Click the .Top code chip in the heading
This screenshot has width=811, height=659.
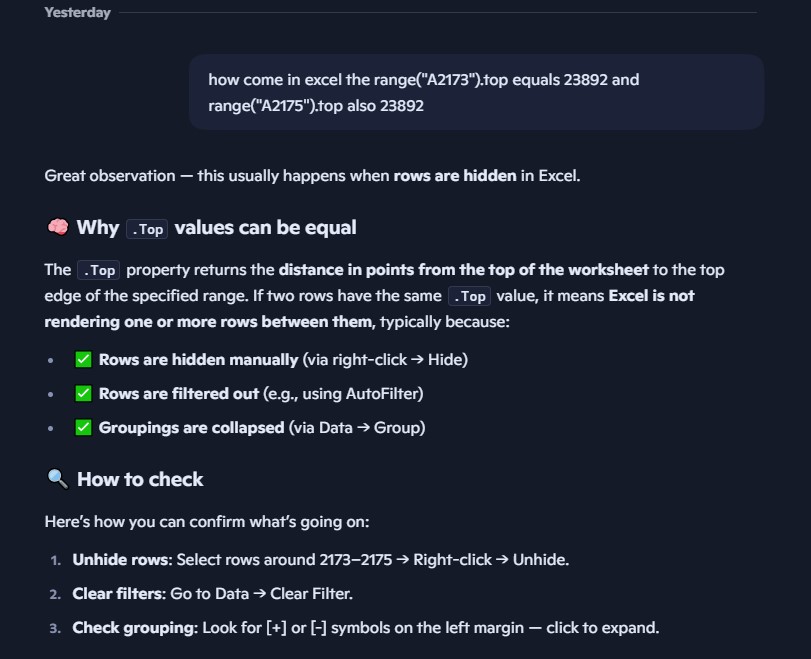pos(146,229)
